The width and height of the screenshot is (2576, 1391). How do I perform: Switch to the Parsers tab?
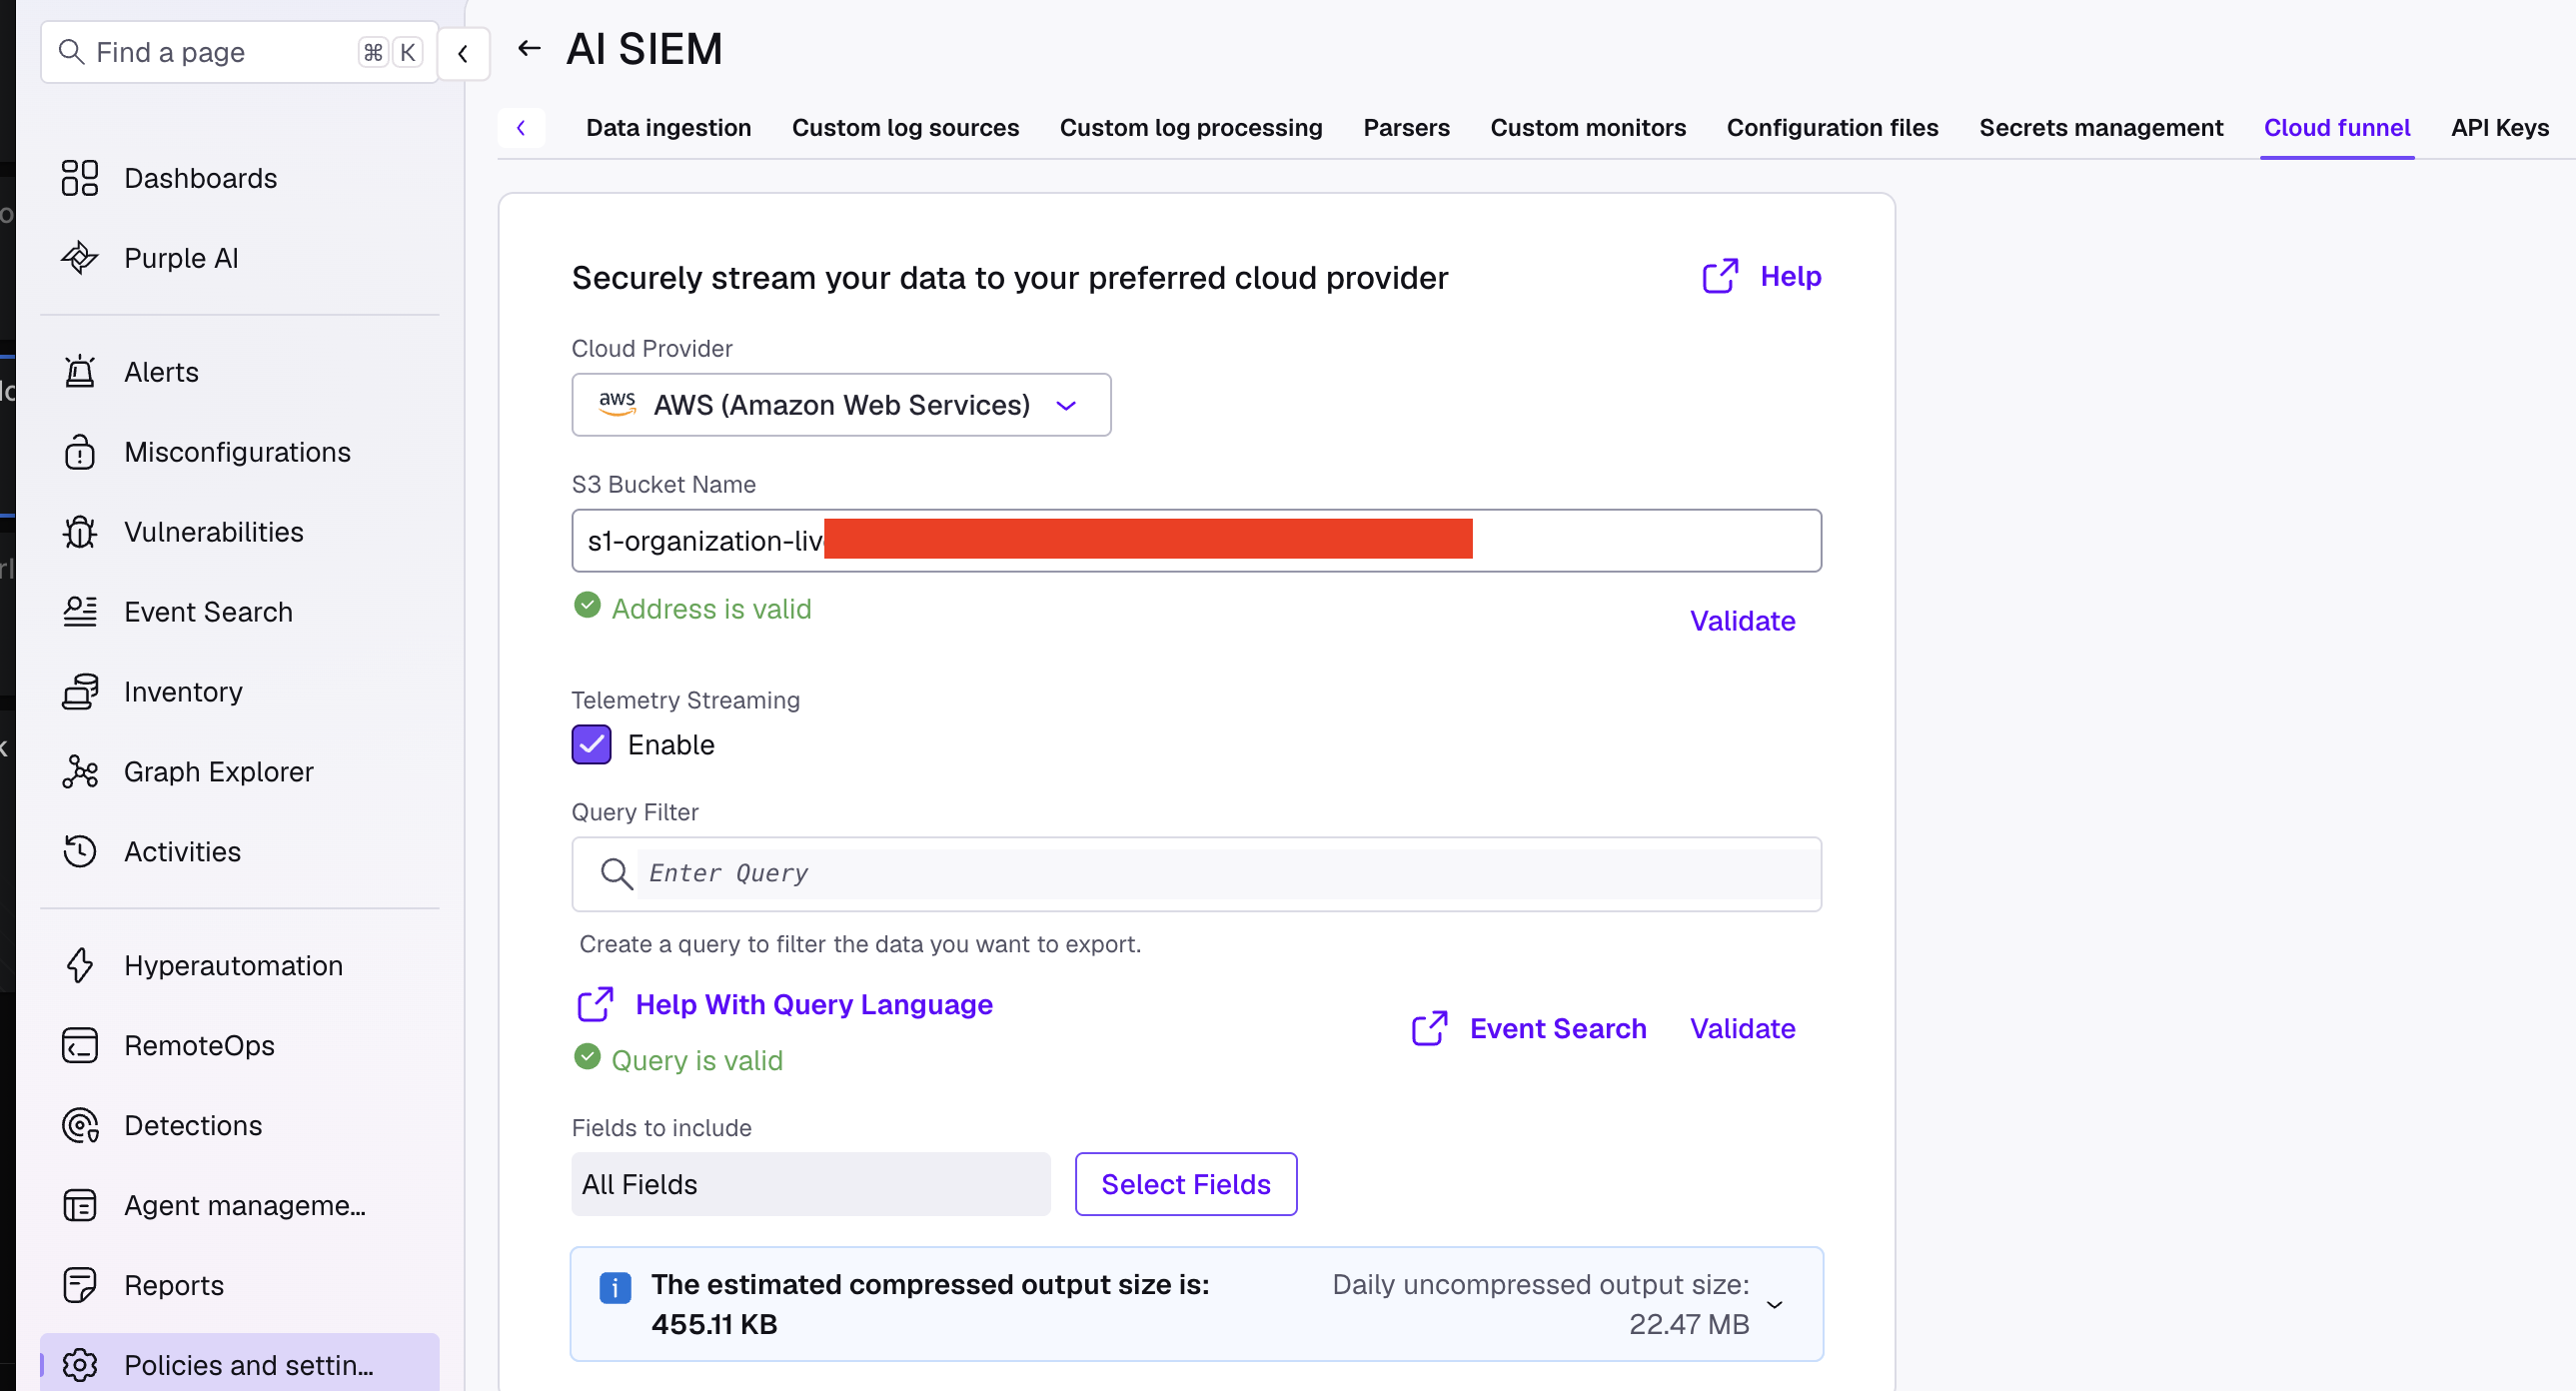[1406, 127]
